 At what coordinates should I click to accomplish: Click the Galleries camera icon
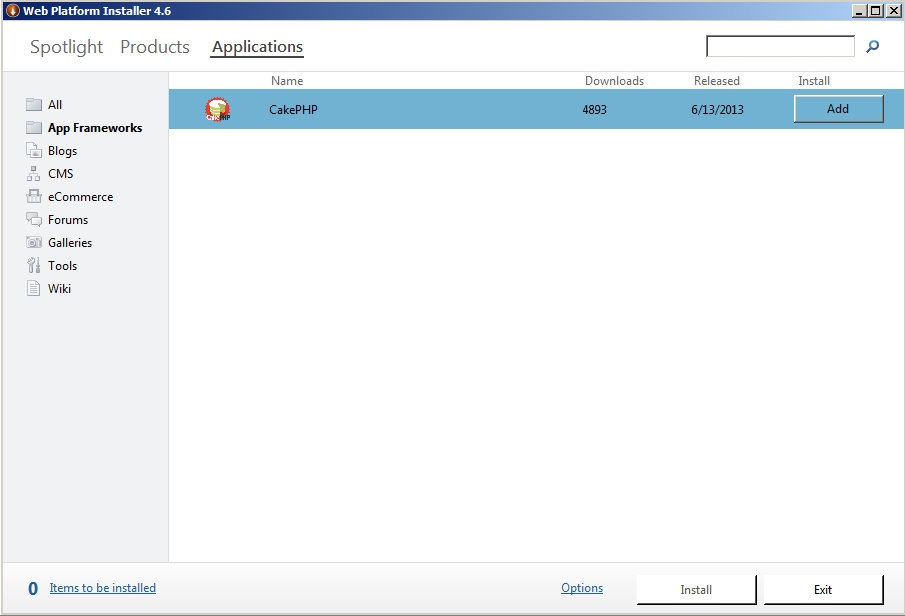click(34, 242)
